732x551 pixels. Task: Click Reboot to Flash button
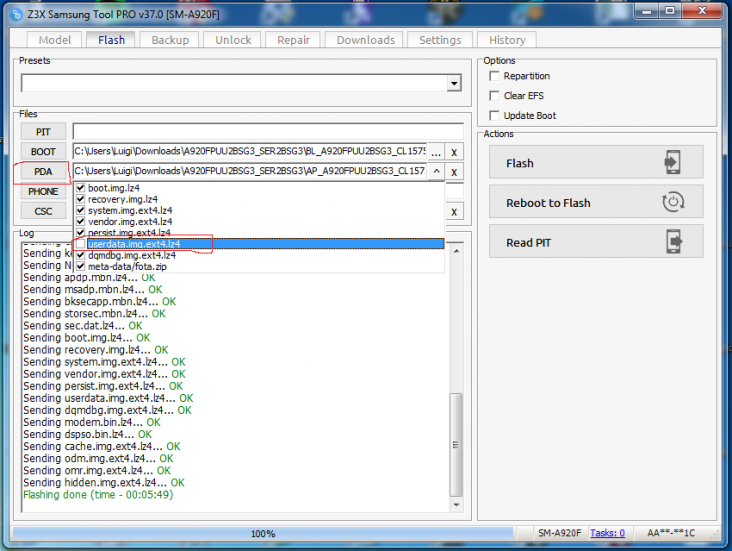click(x=596, y=202)
